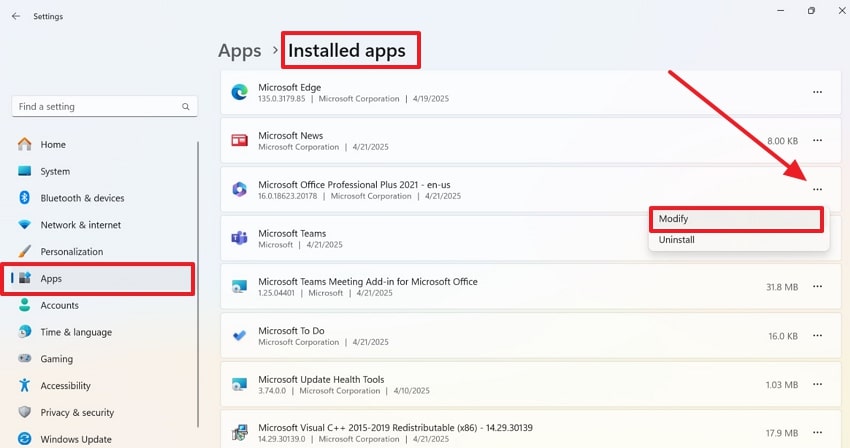Click the Home house icon
Image resolution: width=850 pixels, height=448 pixels.
click(24, 144)
